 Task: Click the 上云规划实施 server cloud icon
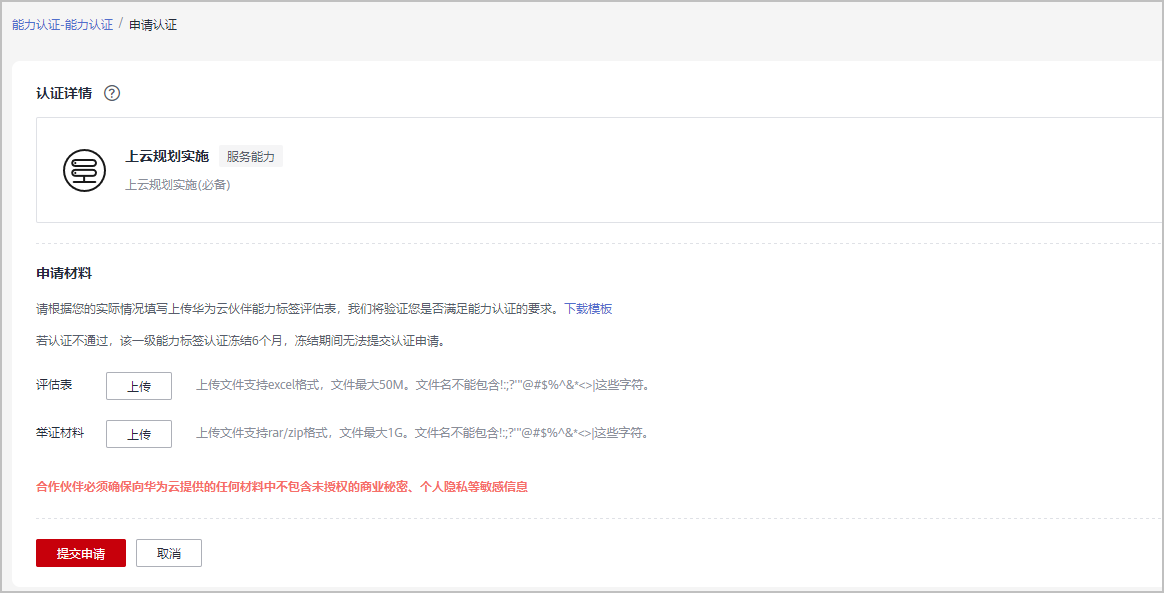coord(84,170)
